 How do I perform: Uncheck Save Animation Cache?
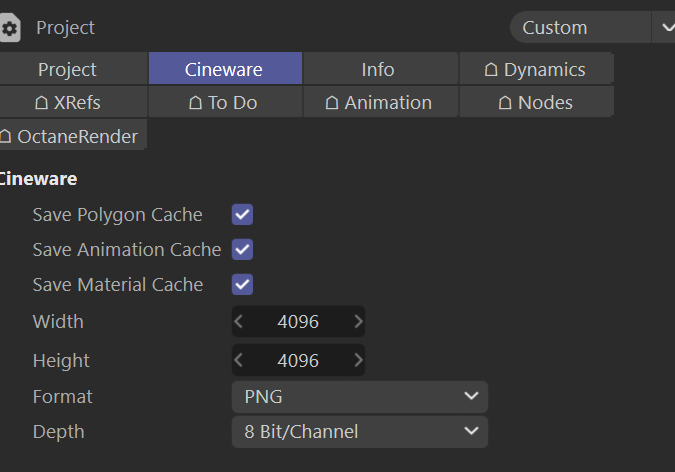pos(242,249)
